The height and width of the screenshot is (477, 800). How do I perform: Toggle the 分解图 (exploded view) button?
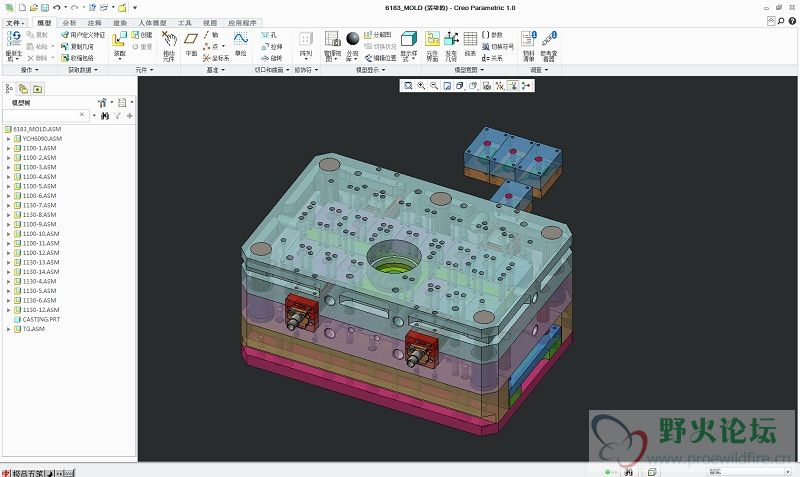378,35
